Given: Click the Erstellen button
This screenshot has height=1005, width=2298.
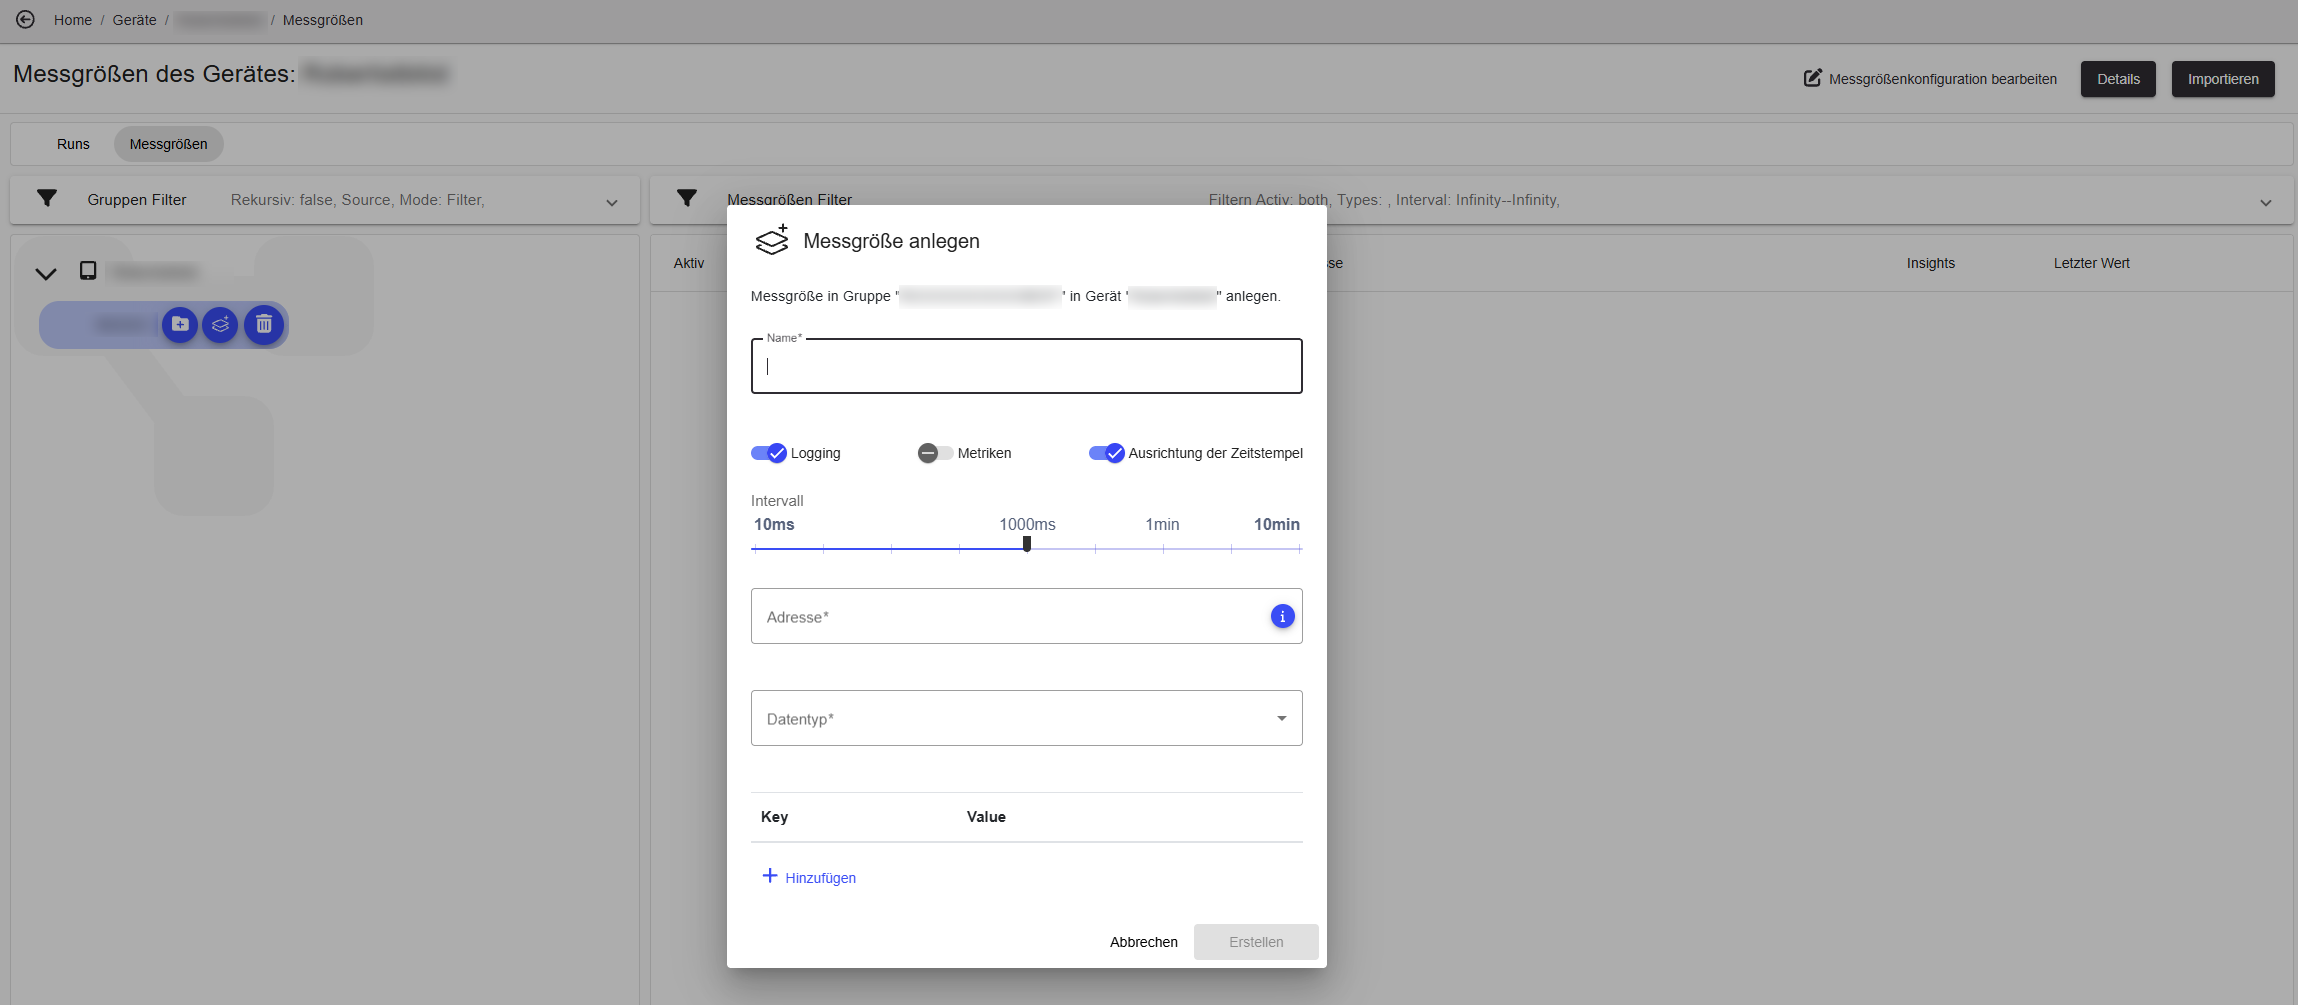Looking at the screenshot, I should click(x=1256, y=942).
